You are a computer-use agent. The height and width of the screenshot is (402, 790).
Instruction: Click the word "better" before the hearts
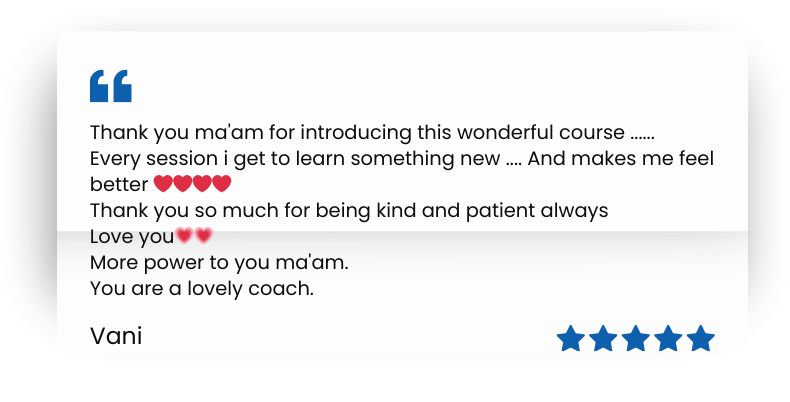pyautogui.click(x=120, y=184)
